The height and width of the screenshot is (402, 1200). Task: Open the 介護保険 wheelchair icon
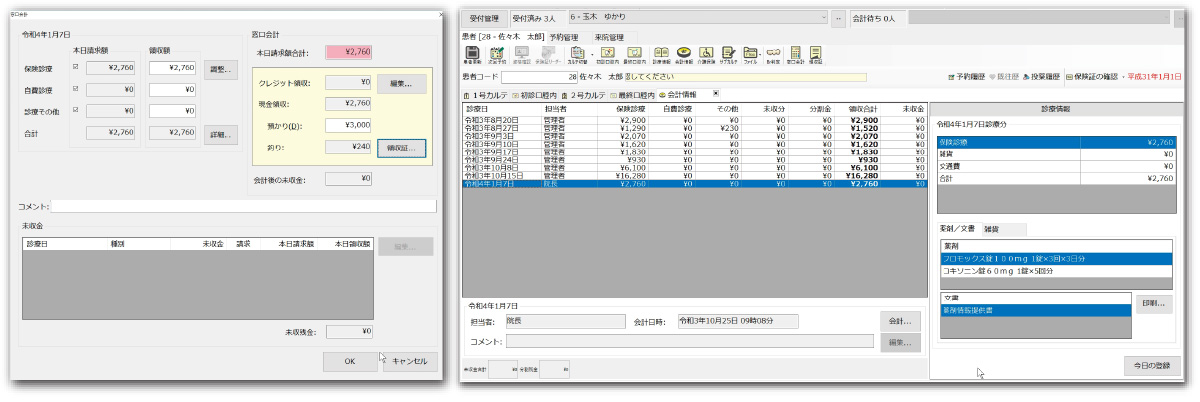pyautogui.click(x=705, y=54)
